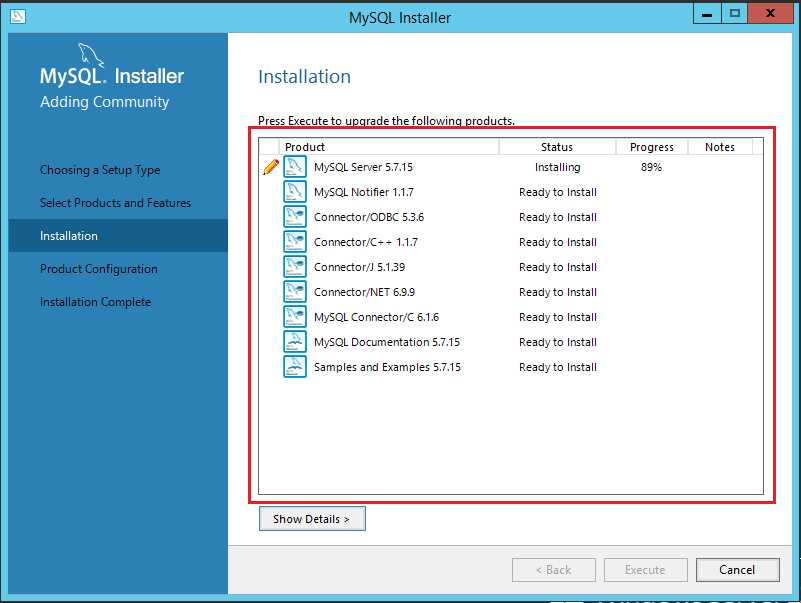
Task: Click the MySQL Connector/C 6.1.6 product icon
Action: coord(295,317)
